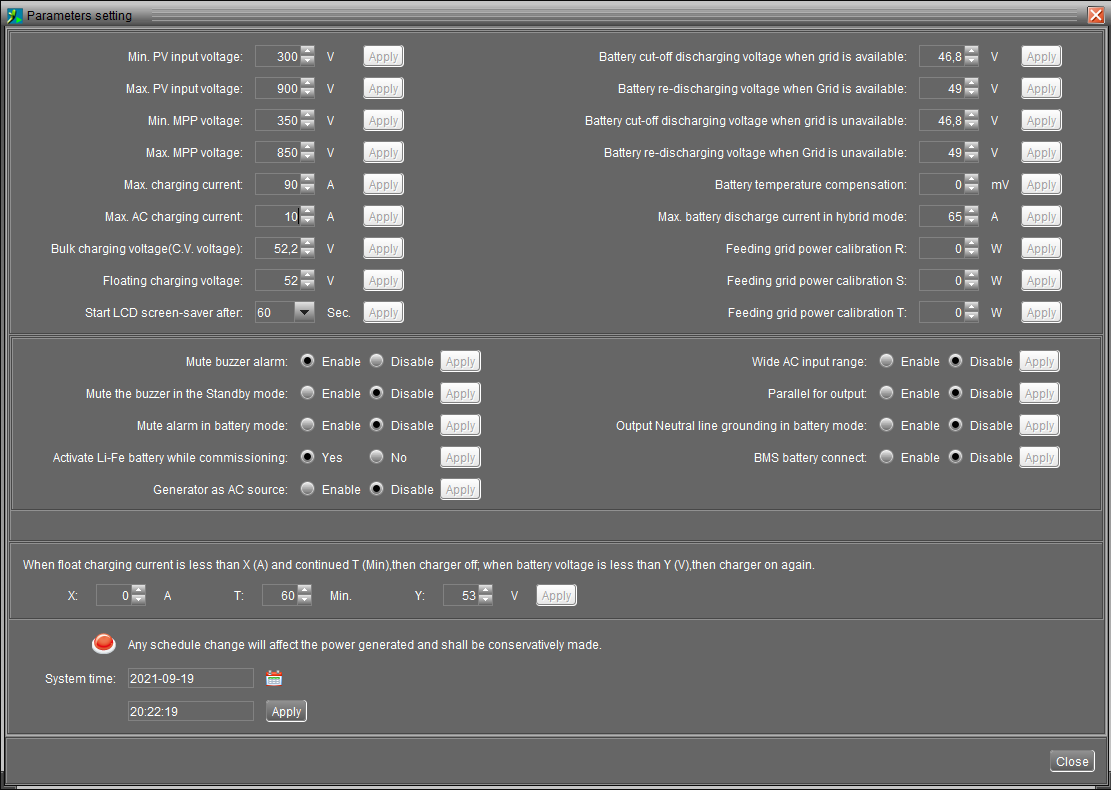This screenshot has height=790, width=1111.
Task: Click the Close button at bottom right
Action: (x=1072, y=761)
